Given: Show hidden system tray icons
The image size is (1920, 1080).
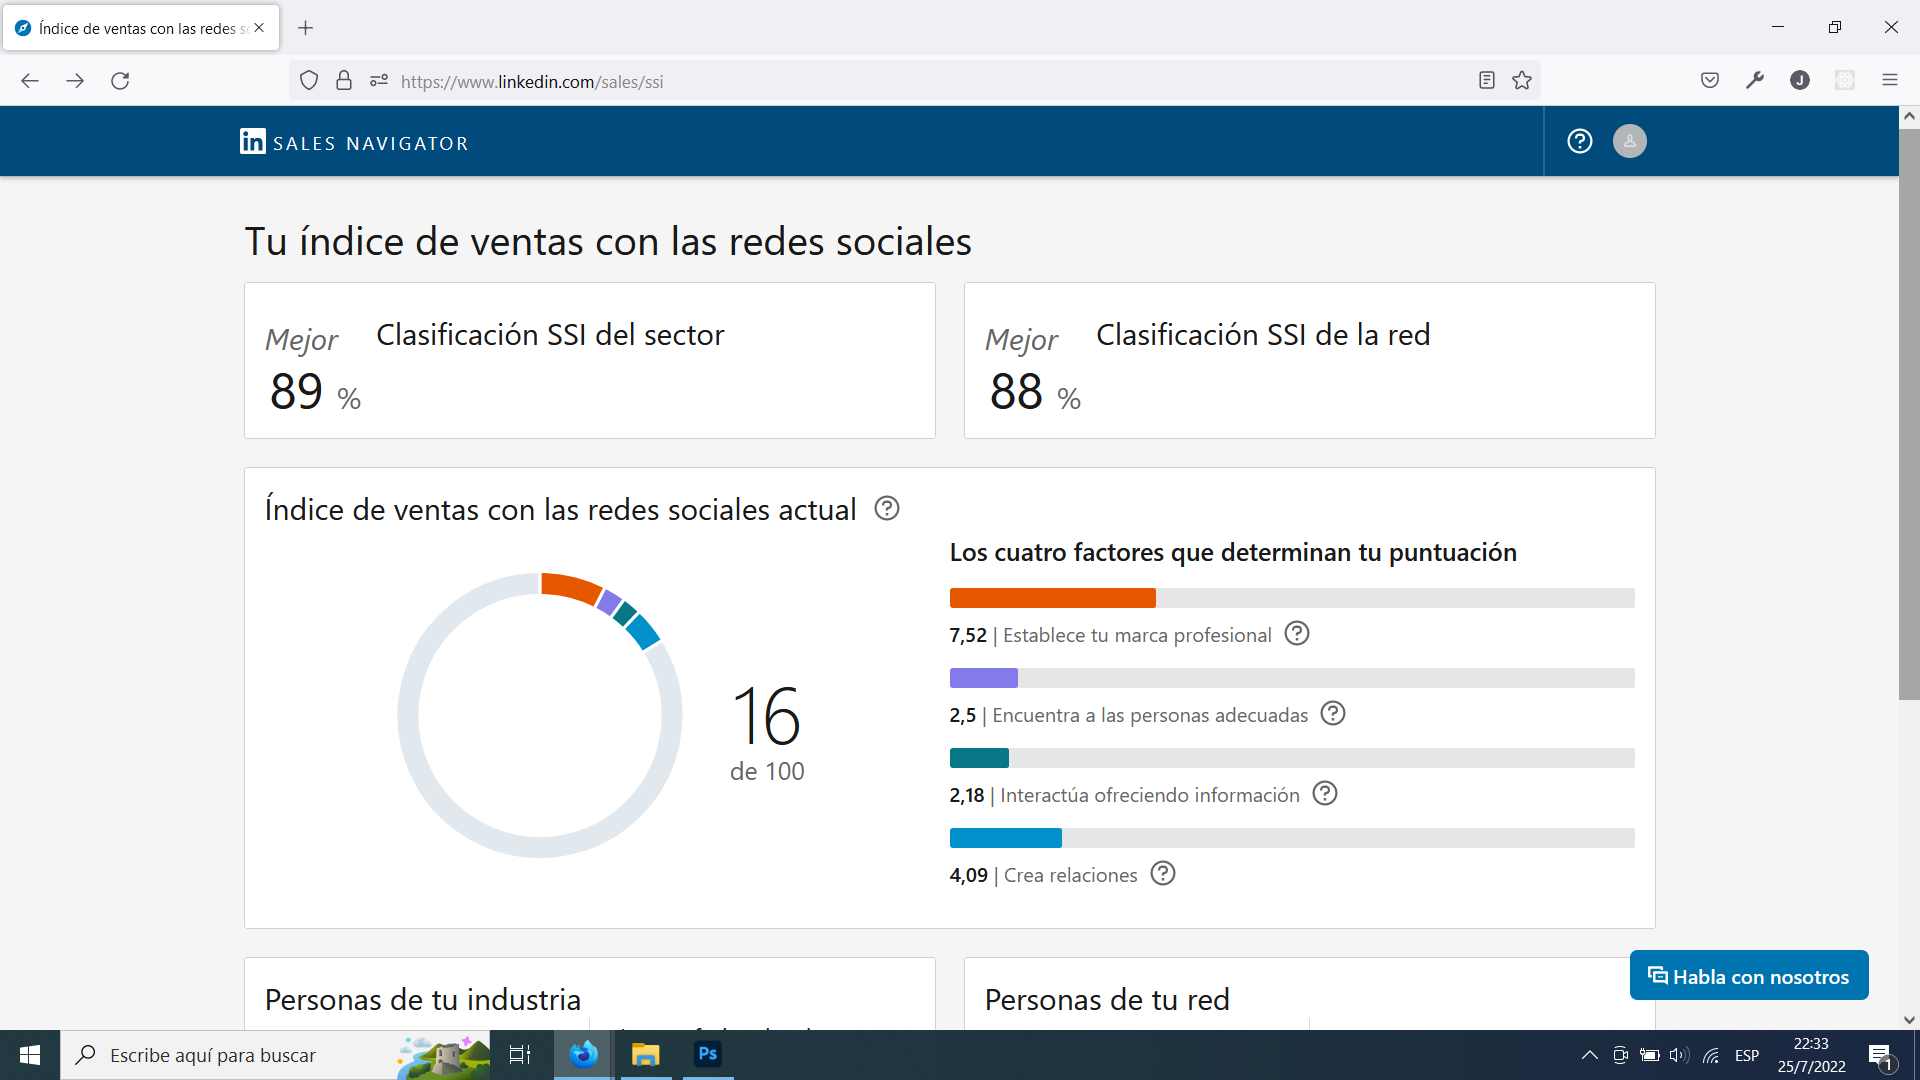Looking at the screenshot, I should coord(1589,1055).
